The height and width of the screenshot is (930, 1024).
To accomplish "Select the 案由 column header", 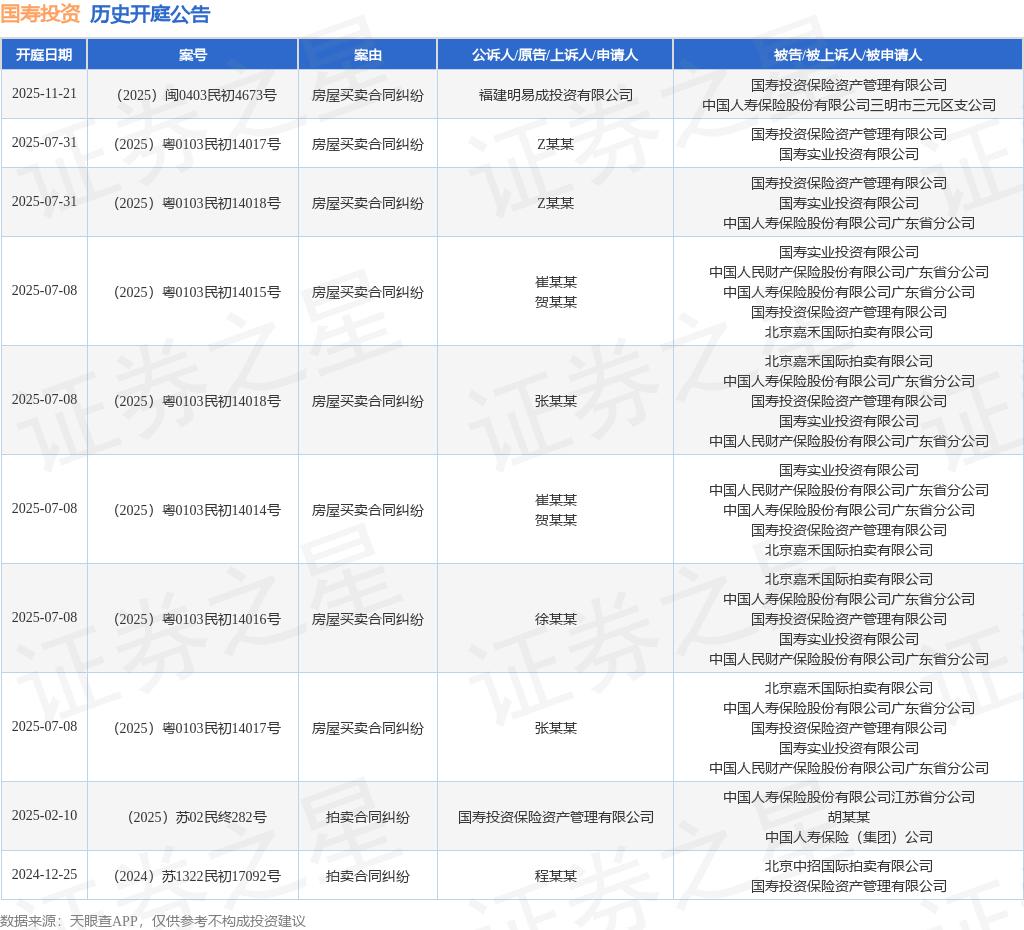I will 368,55.
